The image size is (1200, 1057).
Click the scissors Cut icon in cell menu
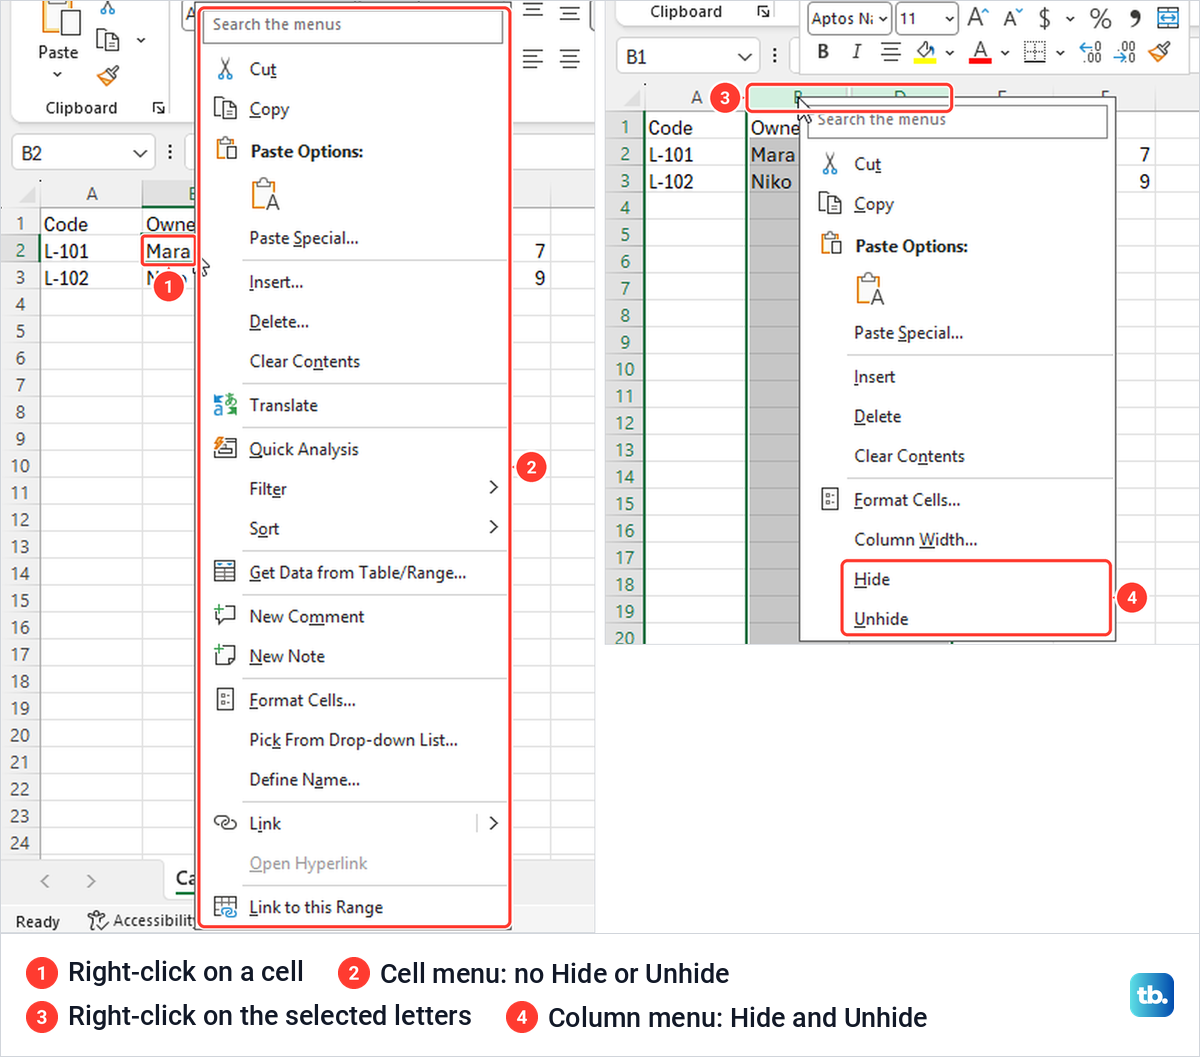click(x=225, y=69)
